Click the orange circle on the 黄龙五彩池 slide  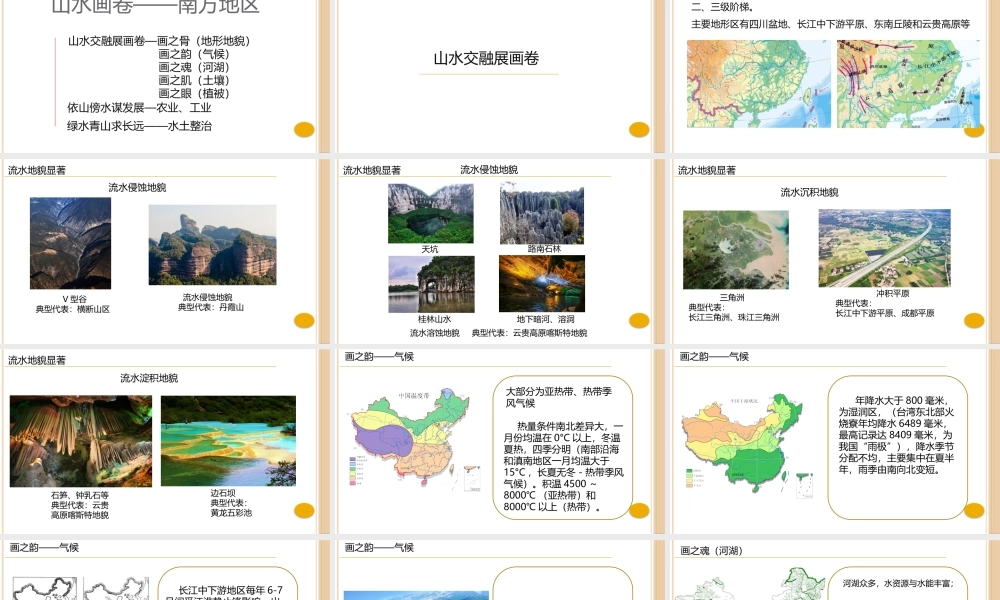pos(304,511)
